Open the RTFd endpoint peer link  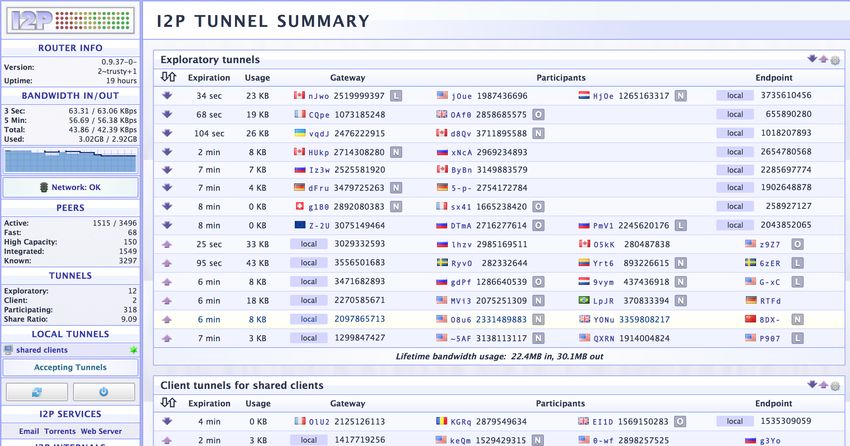pyautogui.click(x=770, y=301)
